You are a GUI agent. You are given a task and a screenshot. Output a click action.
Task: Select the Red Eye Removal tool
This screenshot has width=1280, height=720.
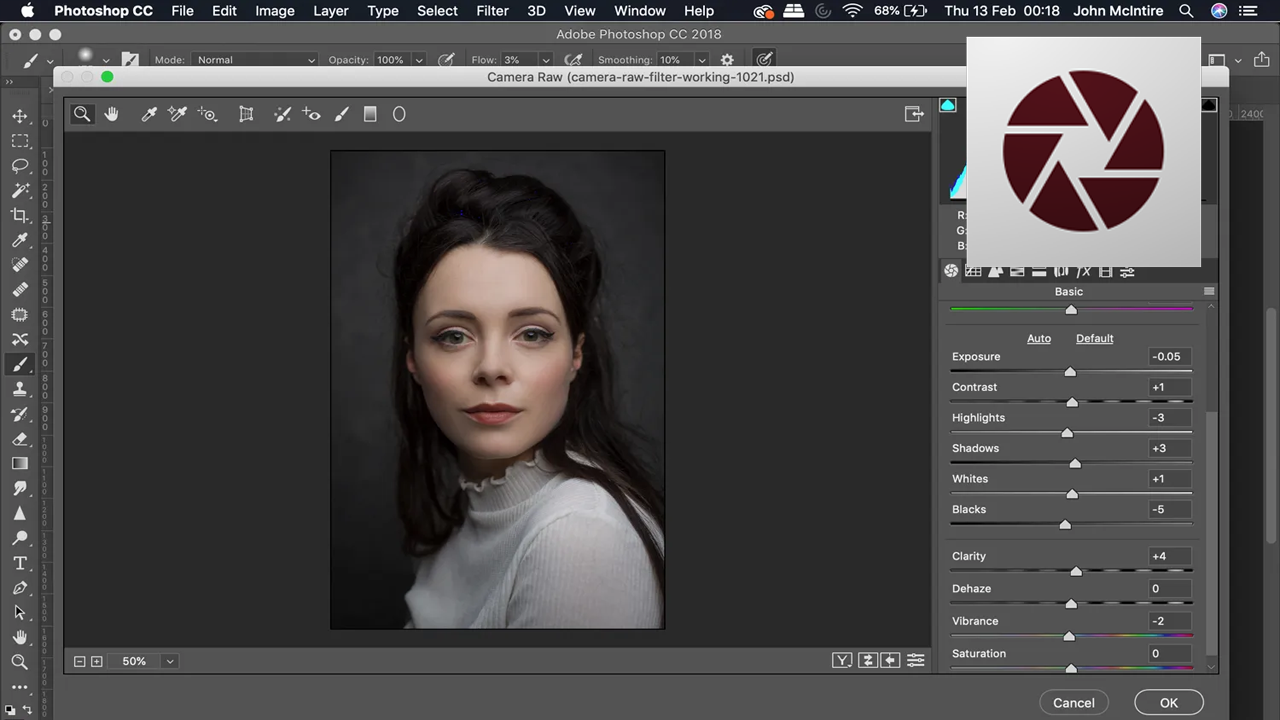pyautogui.click(x=311, y=114)
